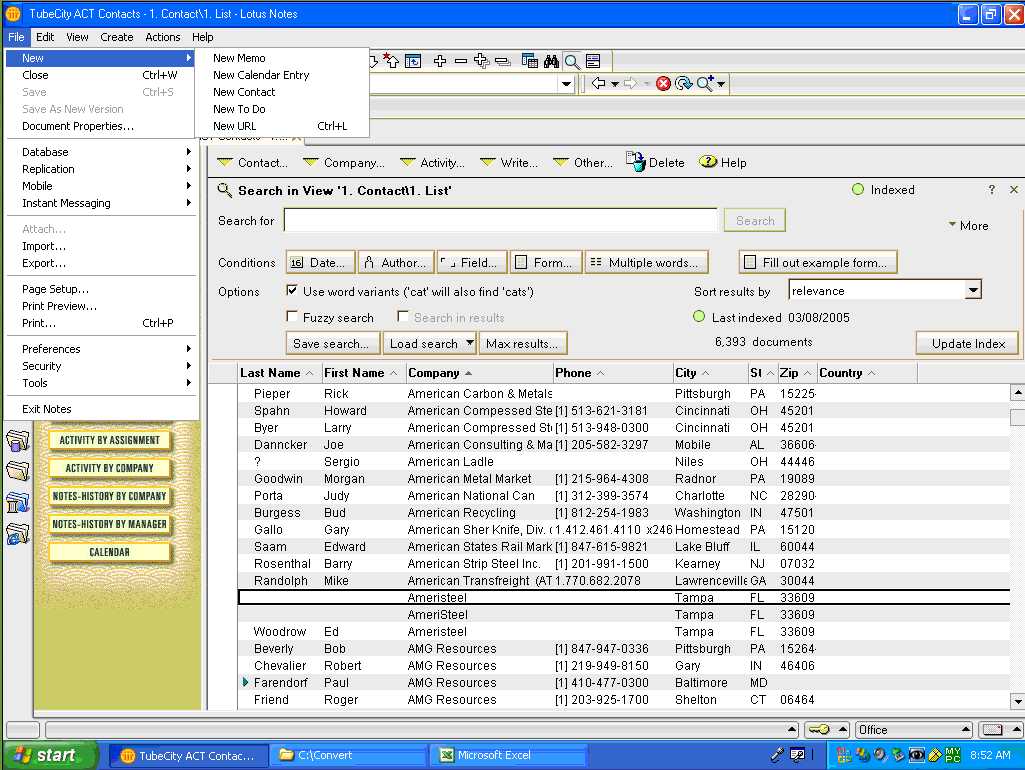This screenshot has width=1025, height=770.
Task: Click the Copy as table toolbar icon
Action: pyautogui.click(x=529, y=61)
